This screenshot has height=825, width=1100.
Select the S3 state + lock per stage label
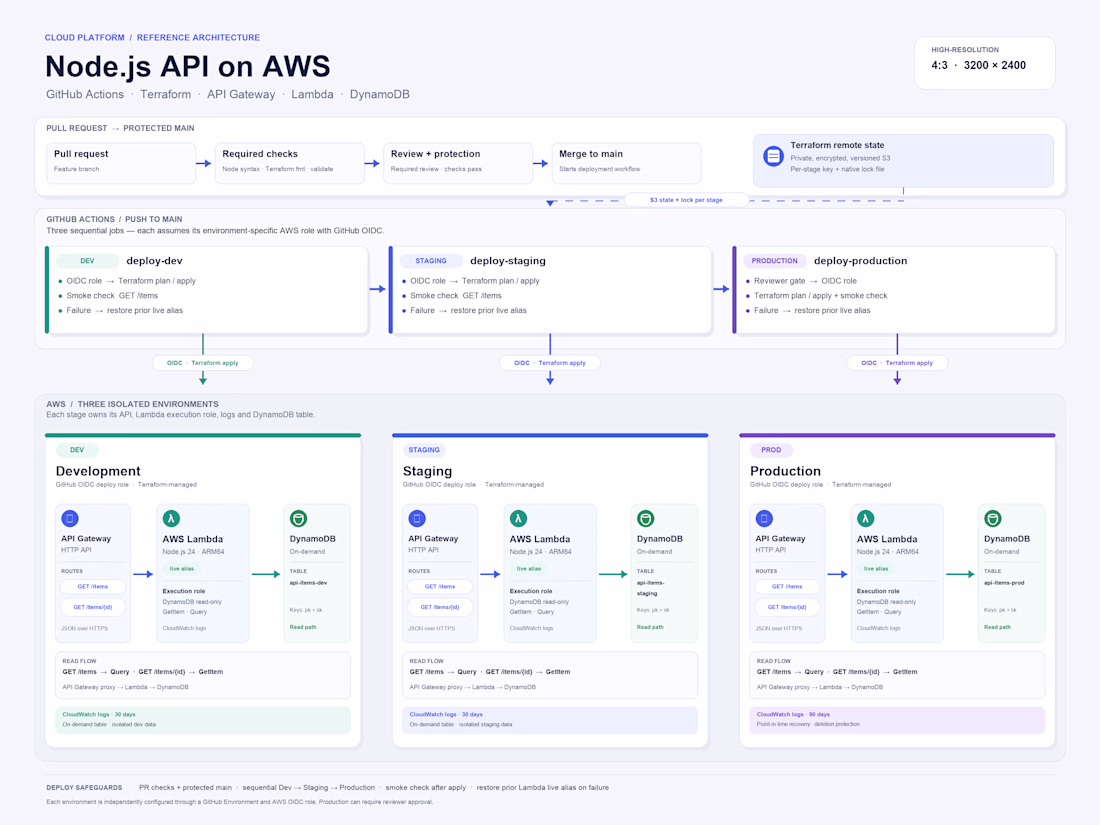pyautogui.click(x=686, y=200)
